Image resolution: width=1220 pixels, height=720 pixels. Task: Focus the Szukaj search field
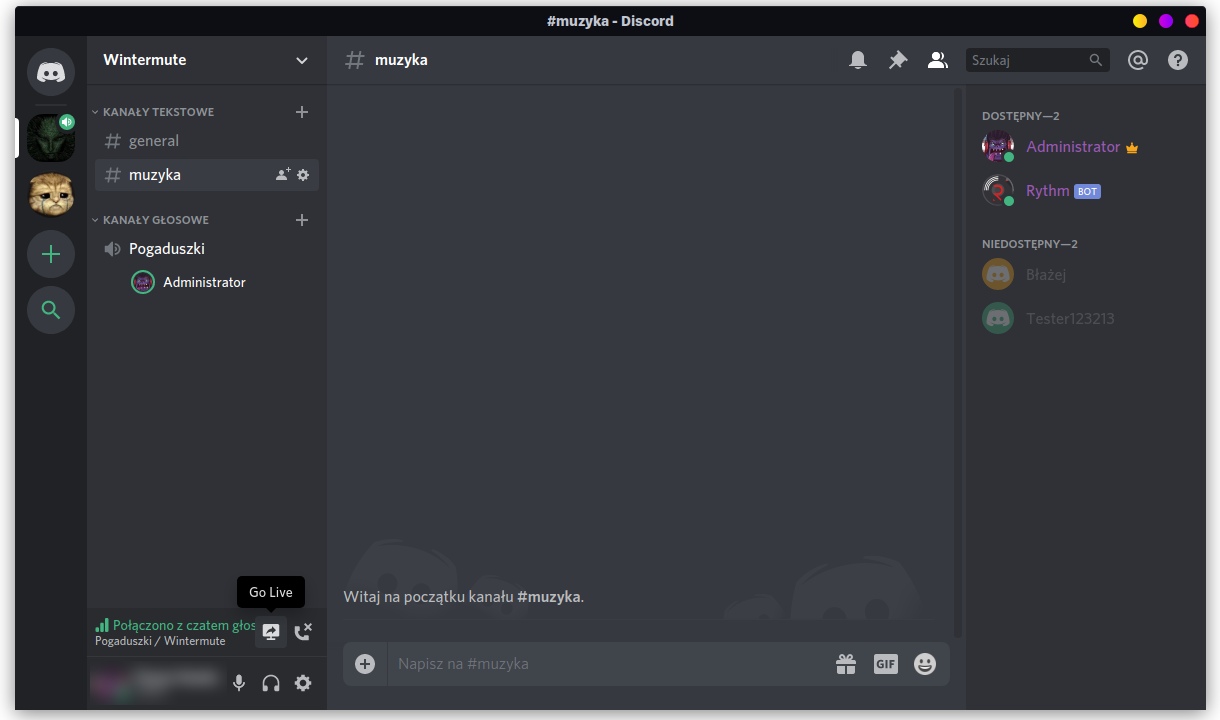click(x=1038, y=60)
